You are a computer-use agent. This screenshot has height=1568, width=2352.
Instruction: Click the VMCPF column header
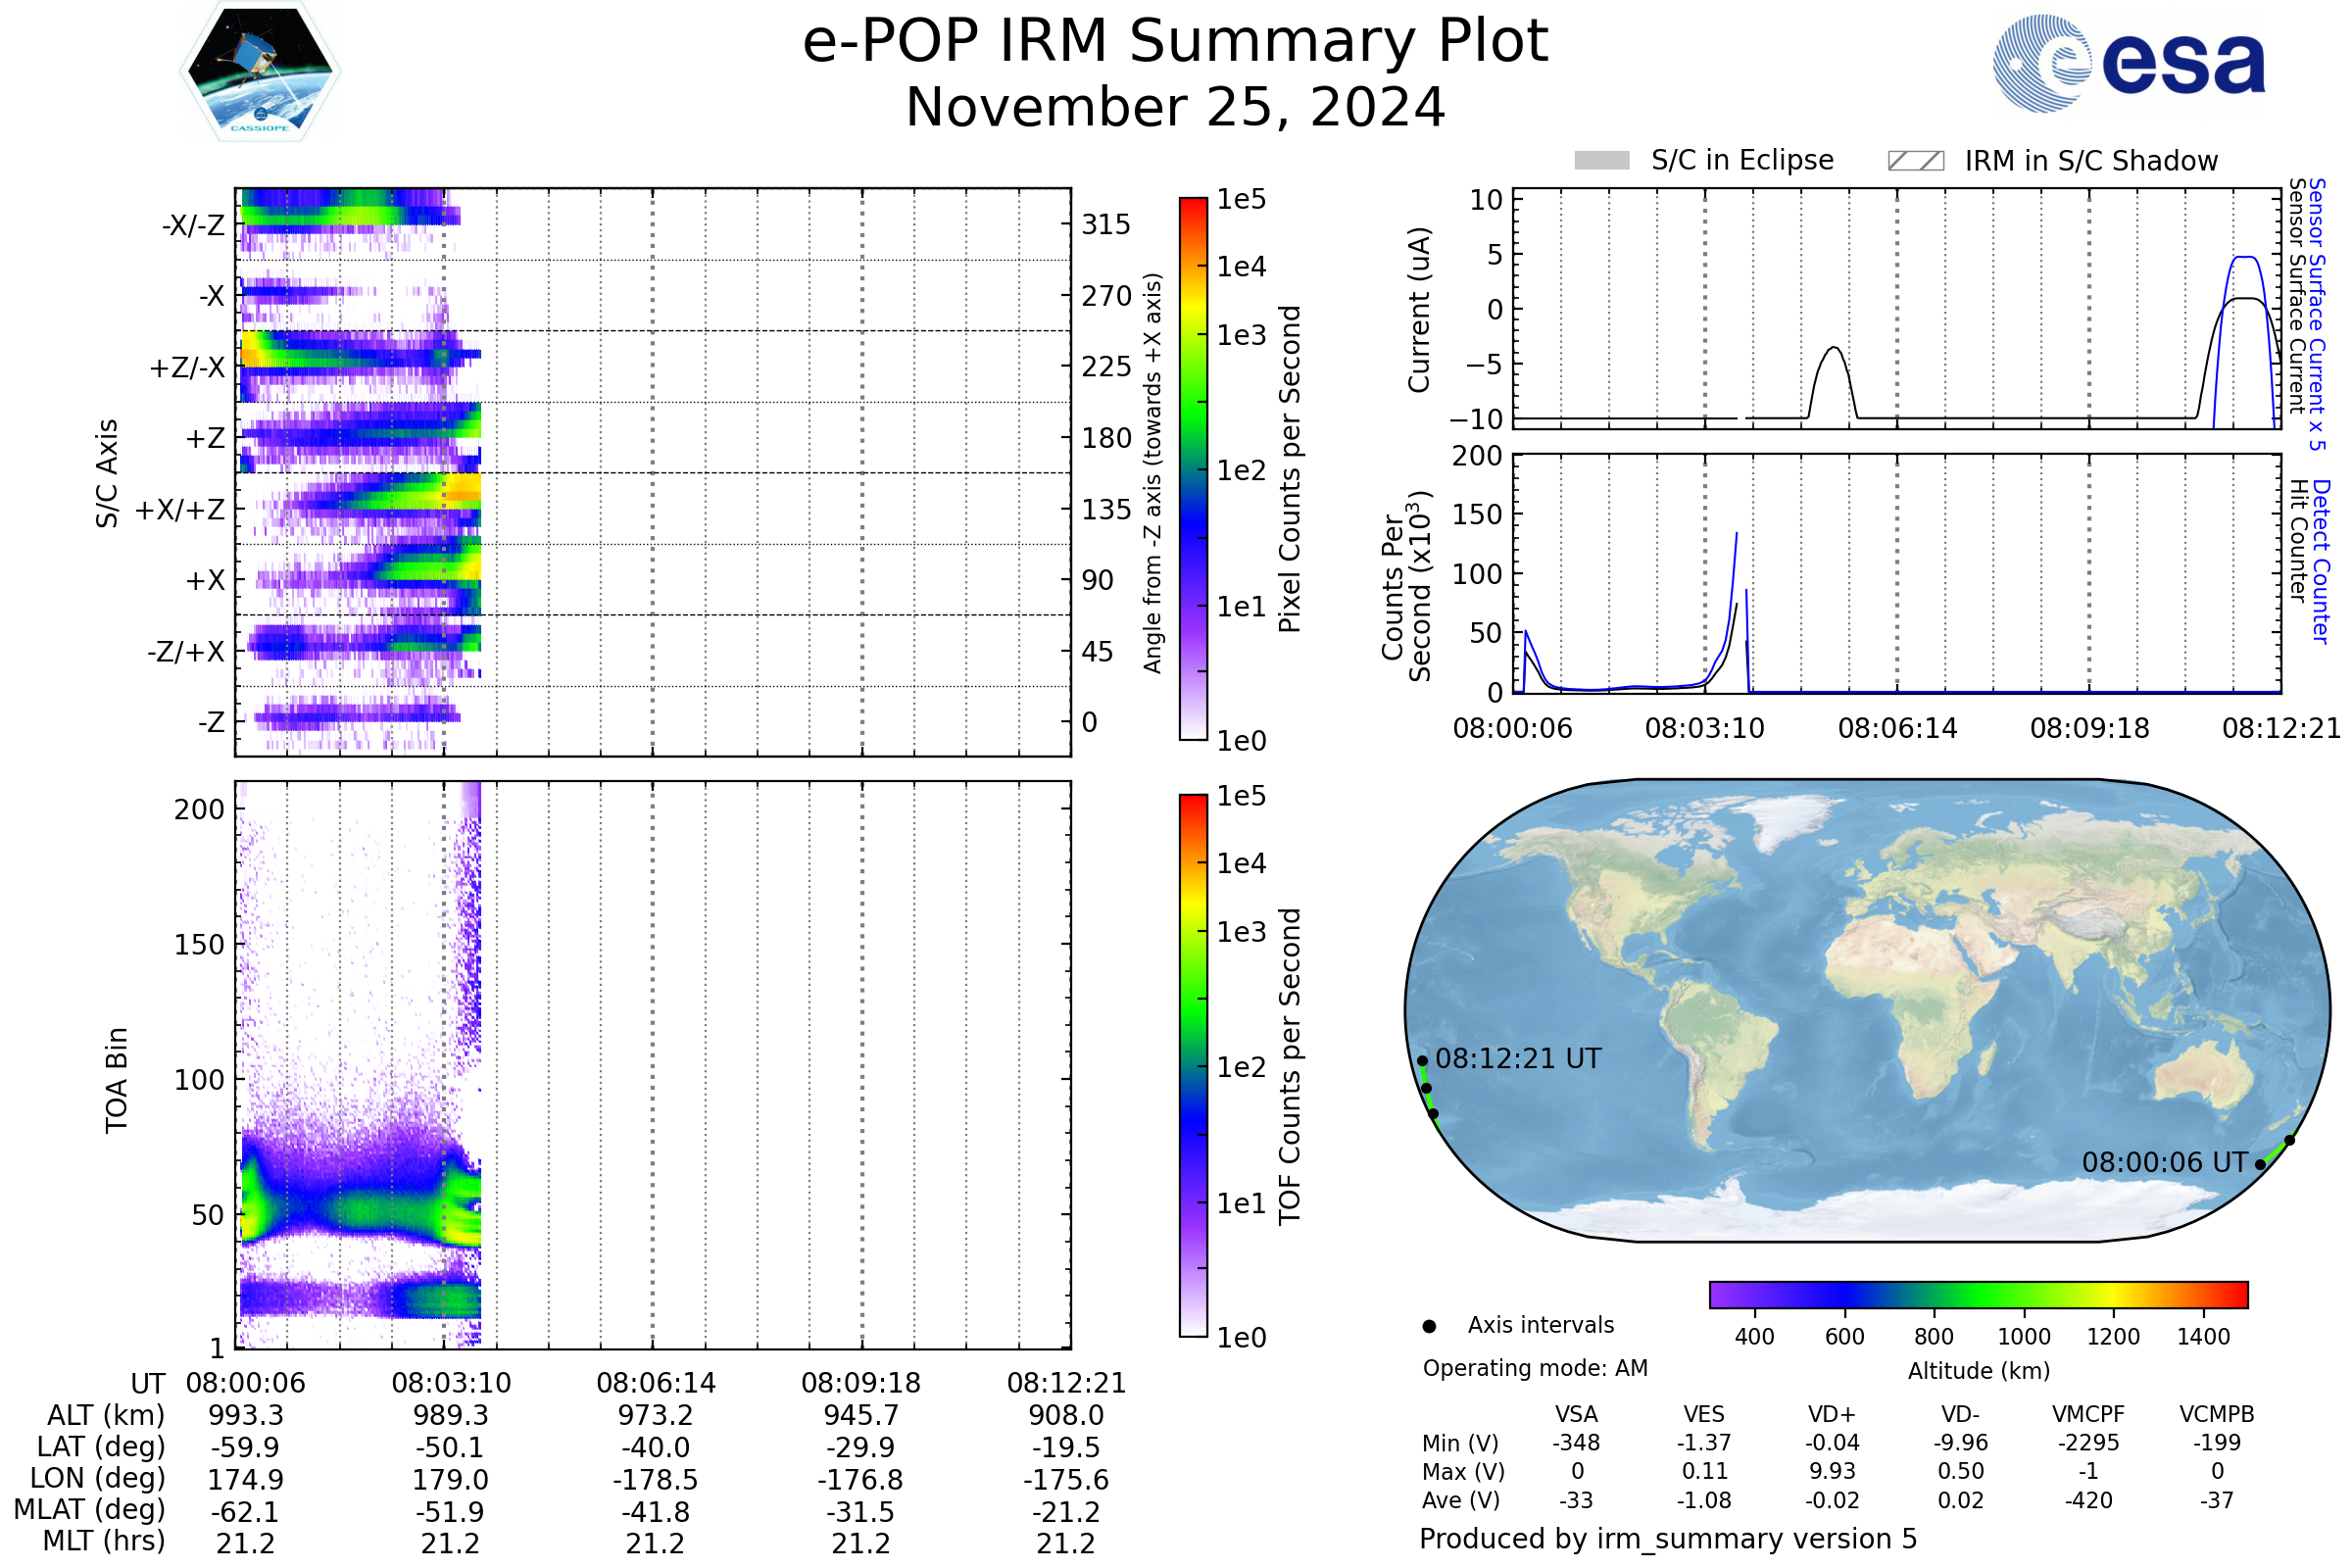(x=2088, y=1414)
